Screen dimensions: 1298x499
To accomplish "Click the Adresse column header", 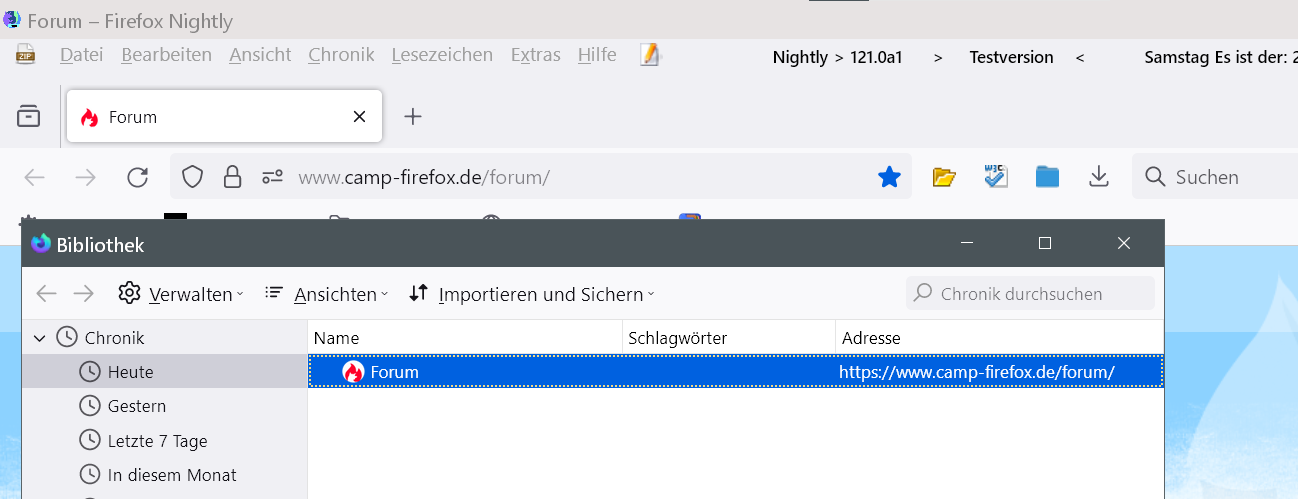I will (x=871, y=338).
